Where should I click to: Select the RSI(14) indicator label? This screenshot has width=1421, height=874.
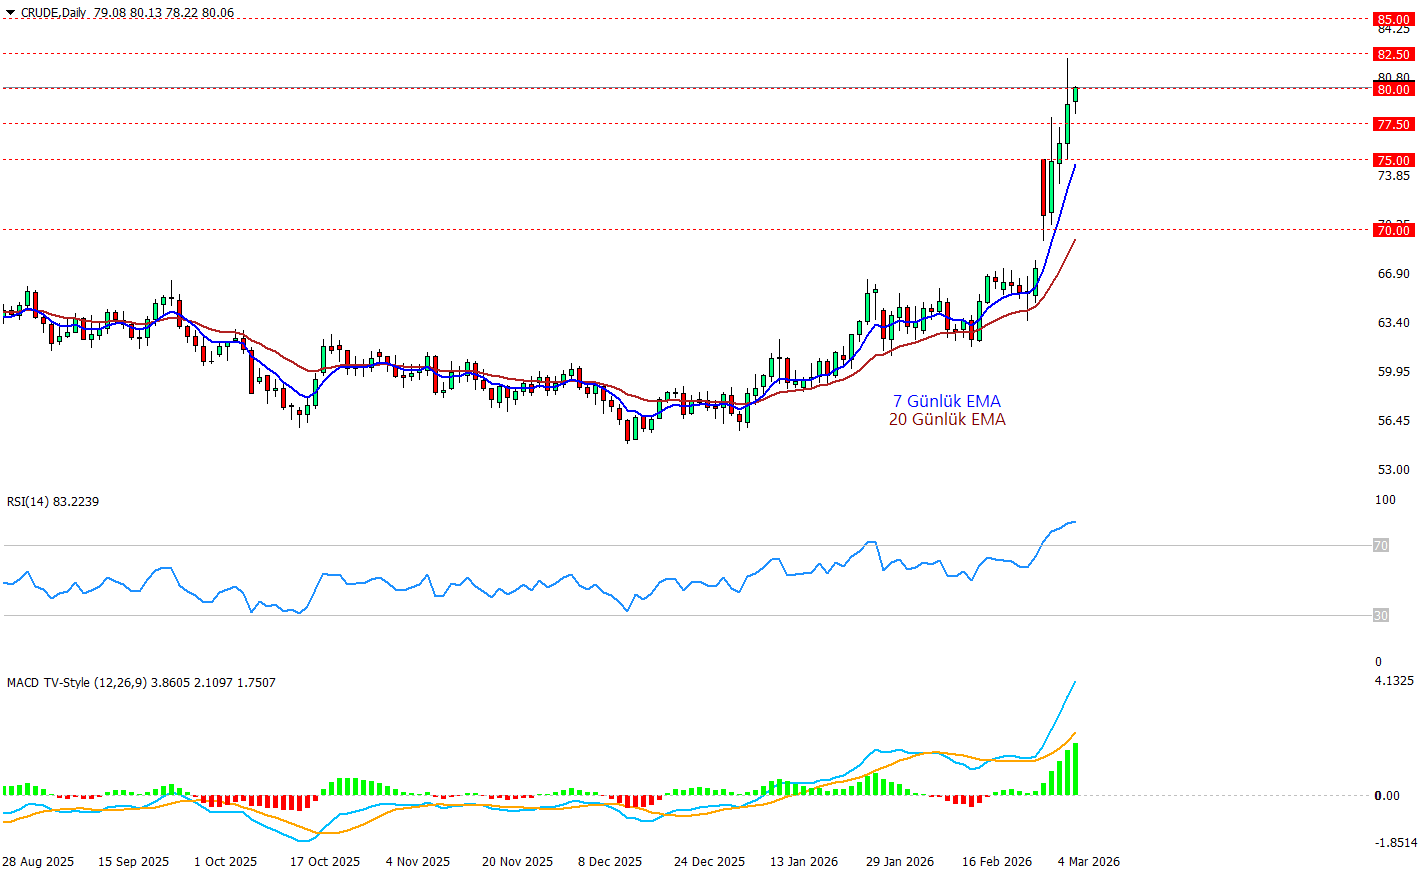52,501
